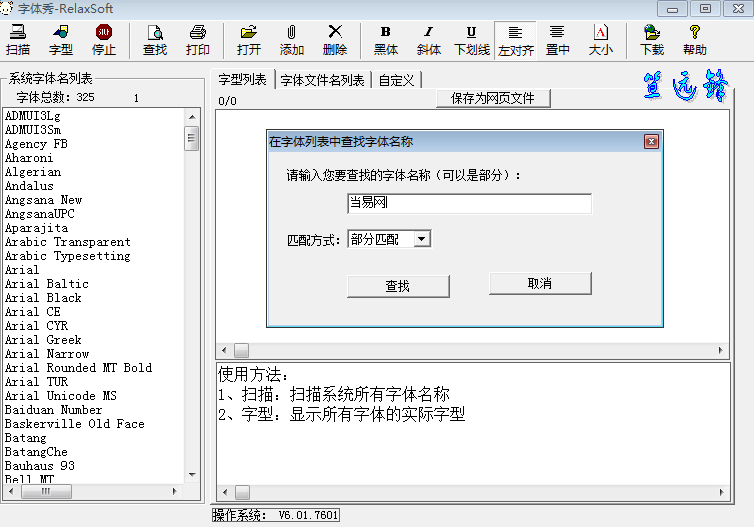Click the 保存为网页文件 button

coord(493,99)
